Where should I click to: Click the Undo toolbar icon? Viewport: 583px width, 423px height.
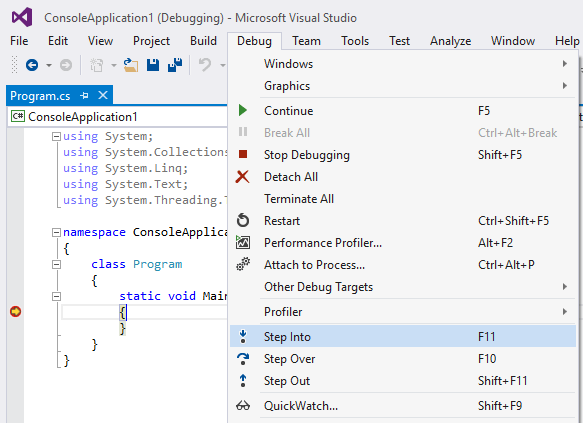[x=205, y=65]
